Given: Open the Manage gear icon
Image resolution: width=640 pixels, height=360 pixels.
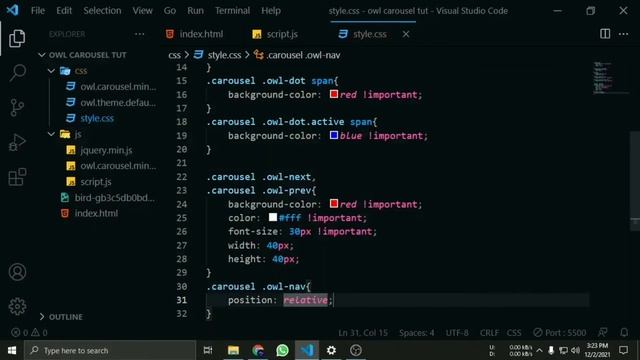Looking at the screenshot, I should click(x=17, y=306).
